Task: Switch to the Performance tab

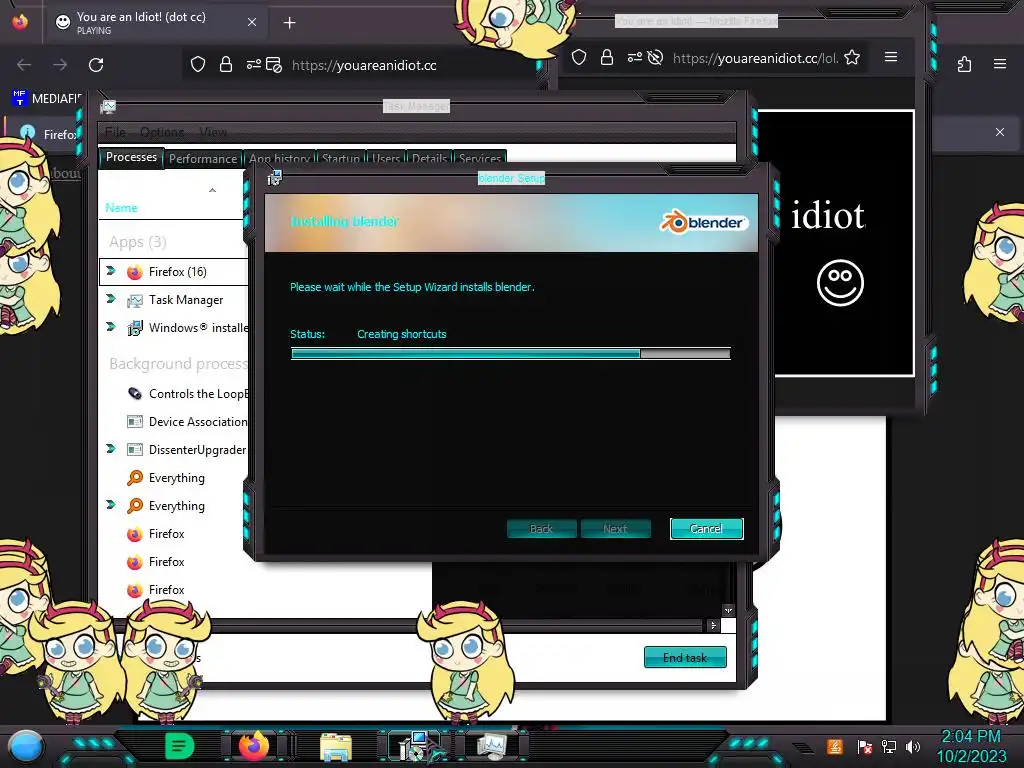Action: pos(202,159)
